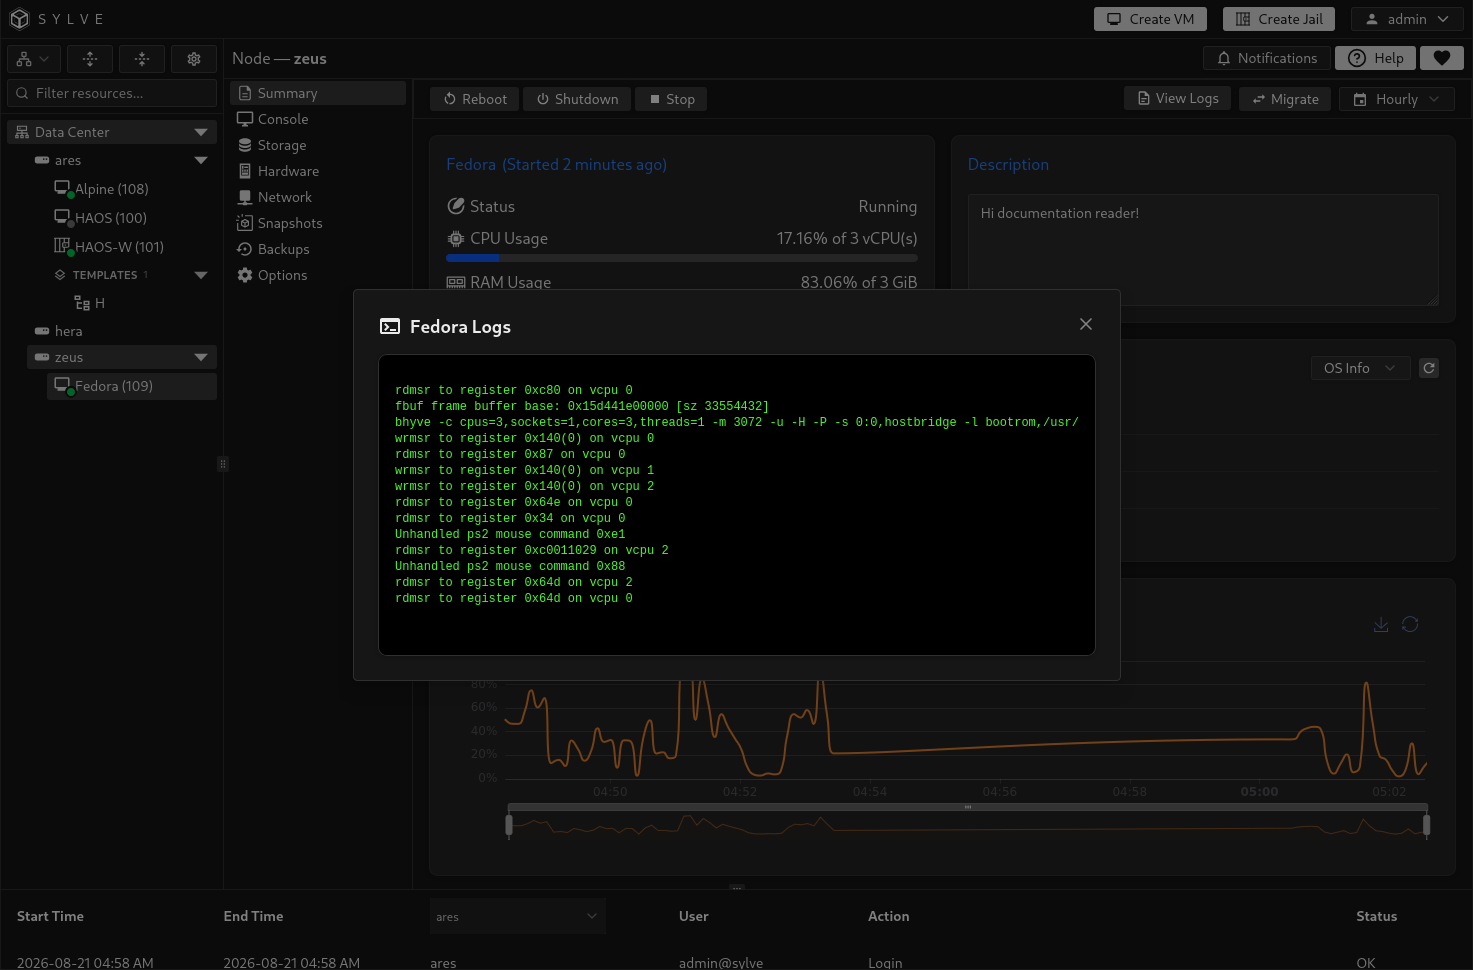Open the Hardware tab

tap(318, 171)
